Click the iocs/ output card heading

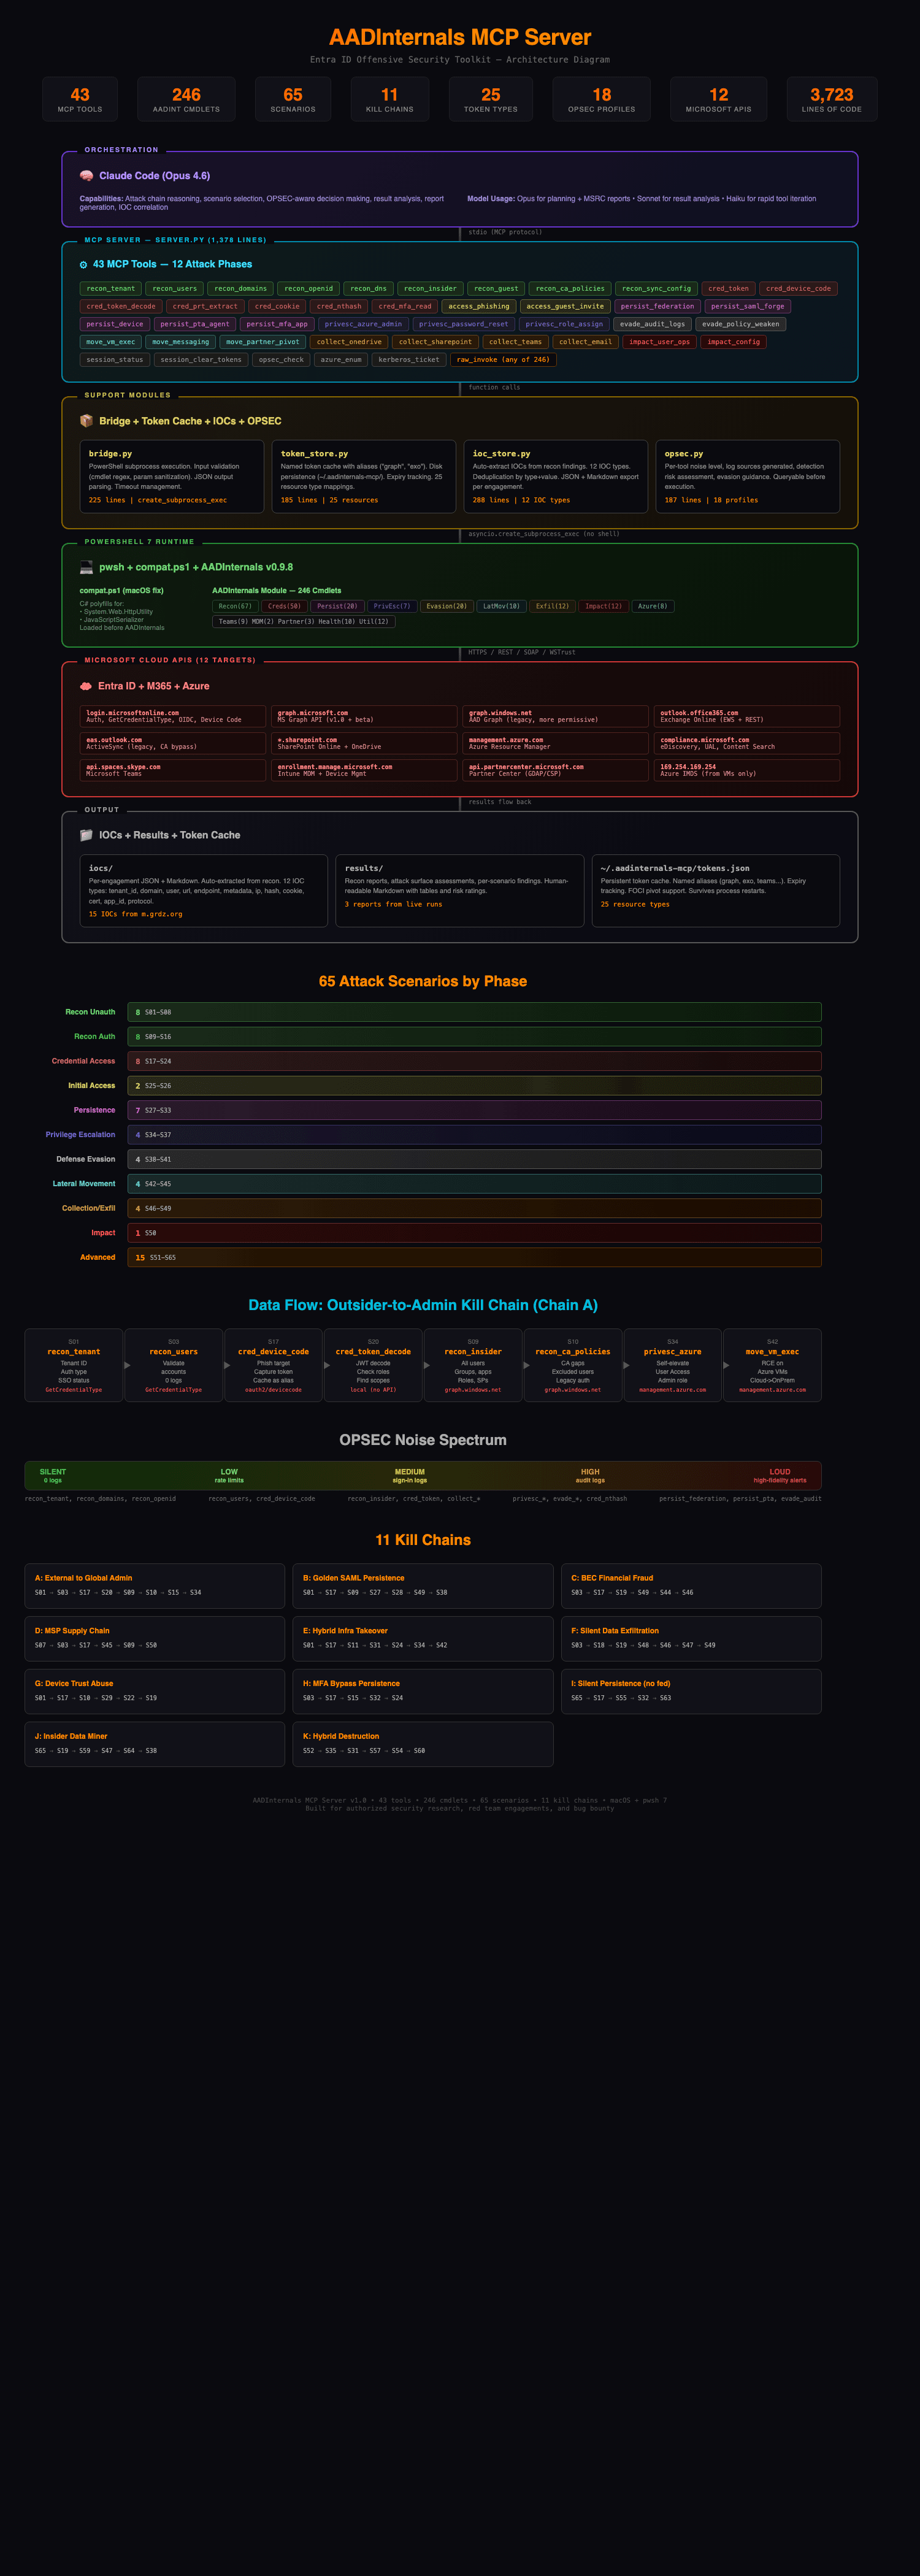point(101,869)
